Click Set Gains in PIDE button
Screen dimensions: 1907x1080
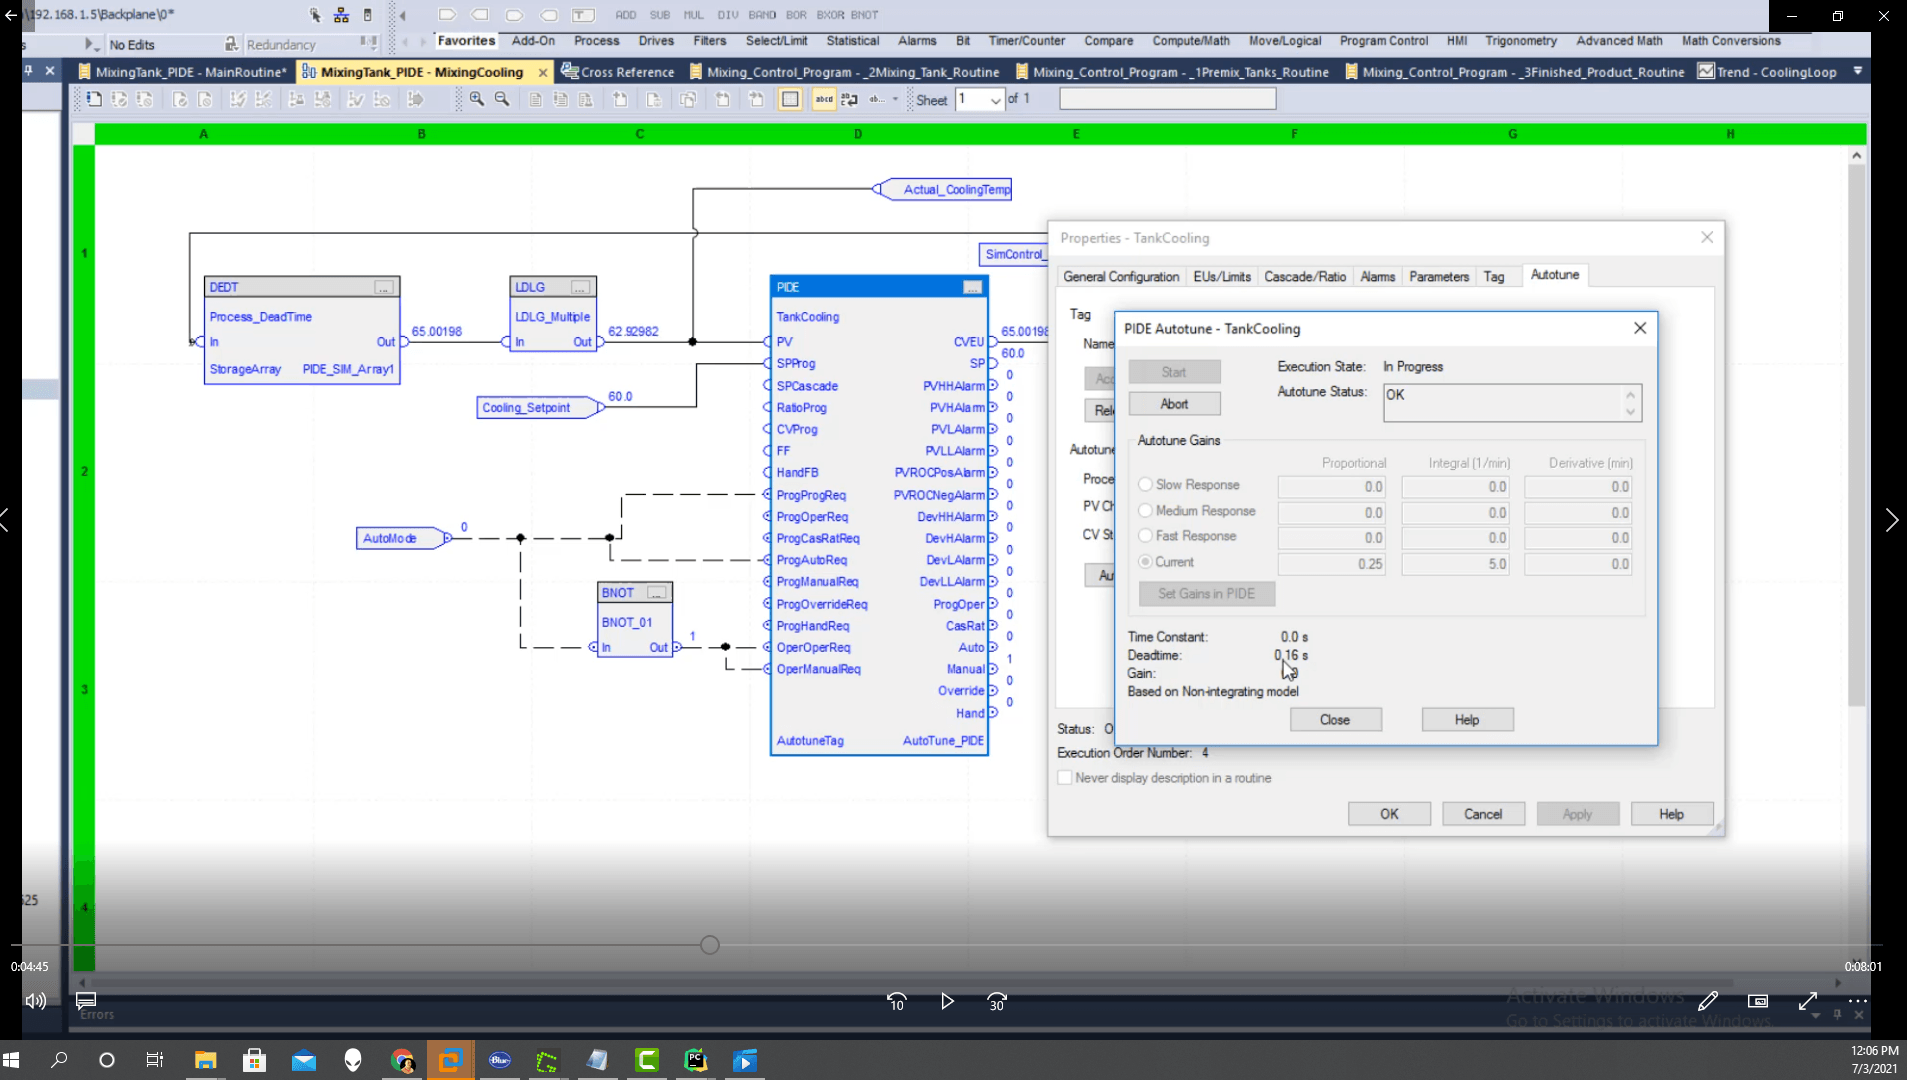tap(1206, 594)
